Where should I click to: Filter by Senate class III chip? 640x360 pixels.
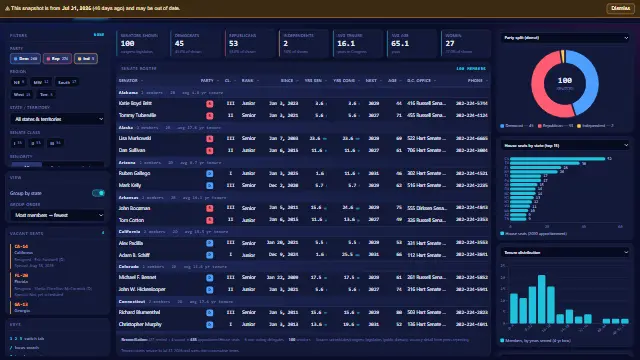pos(55,143)
